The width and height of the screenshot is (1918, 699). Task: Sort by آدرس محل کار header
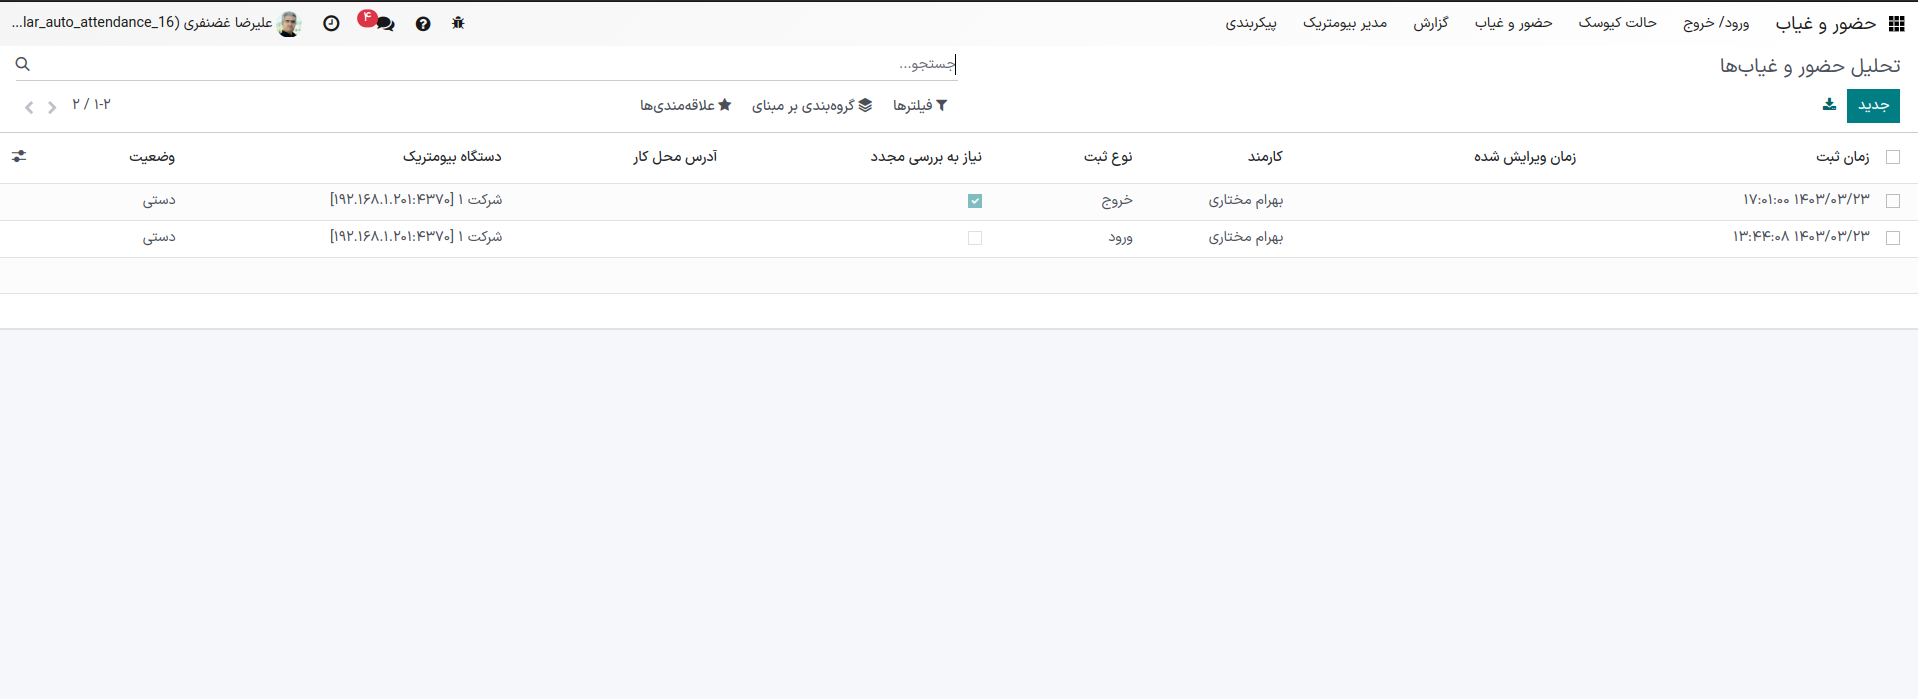[x=675, y=157]
